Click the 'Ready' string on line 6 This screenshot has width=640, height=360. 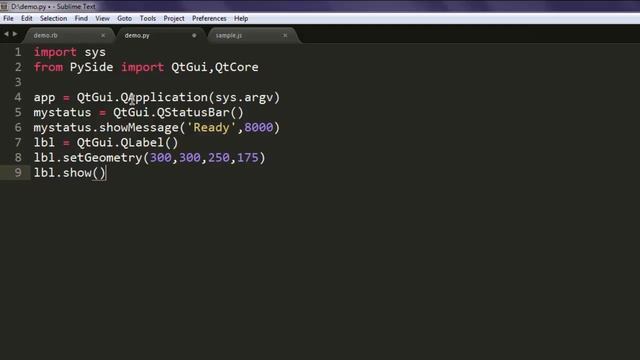tap(211, 127)
